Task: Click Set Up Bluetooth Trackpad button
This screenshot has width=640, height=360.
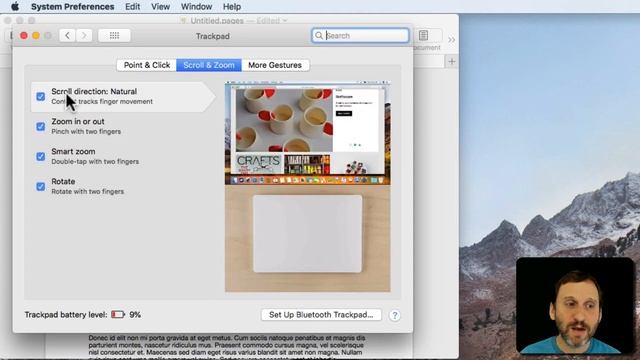Action: (321, 315)
